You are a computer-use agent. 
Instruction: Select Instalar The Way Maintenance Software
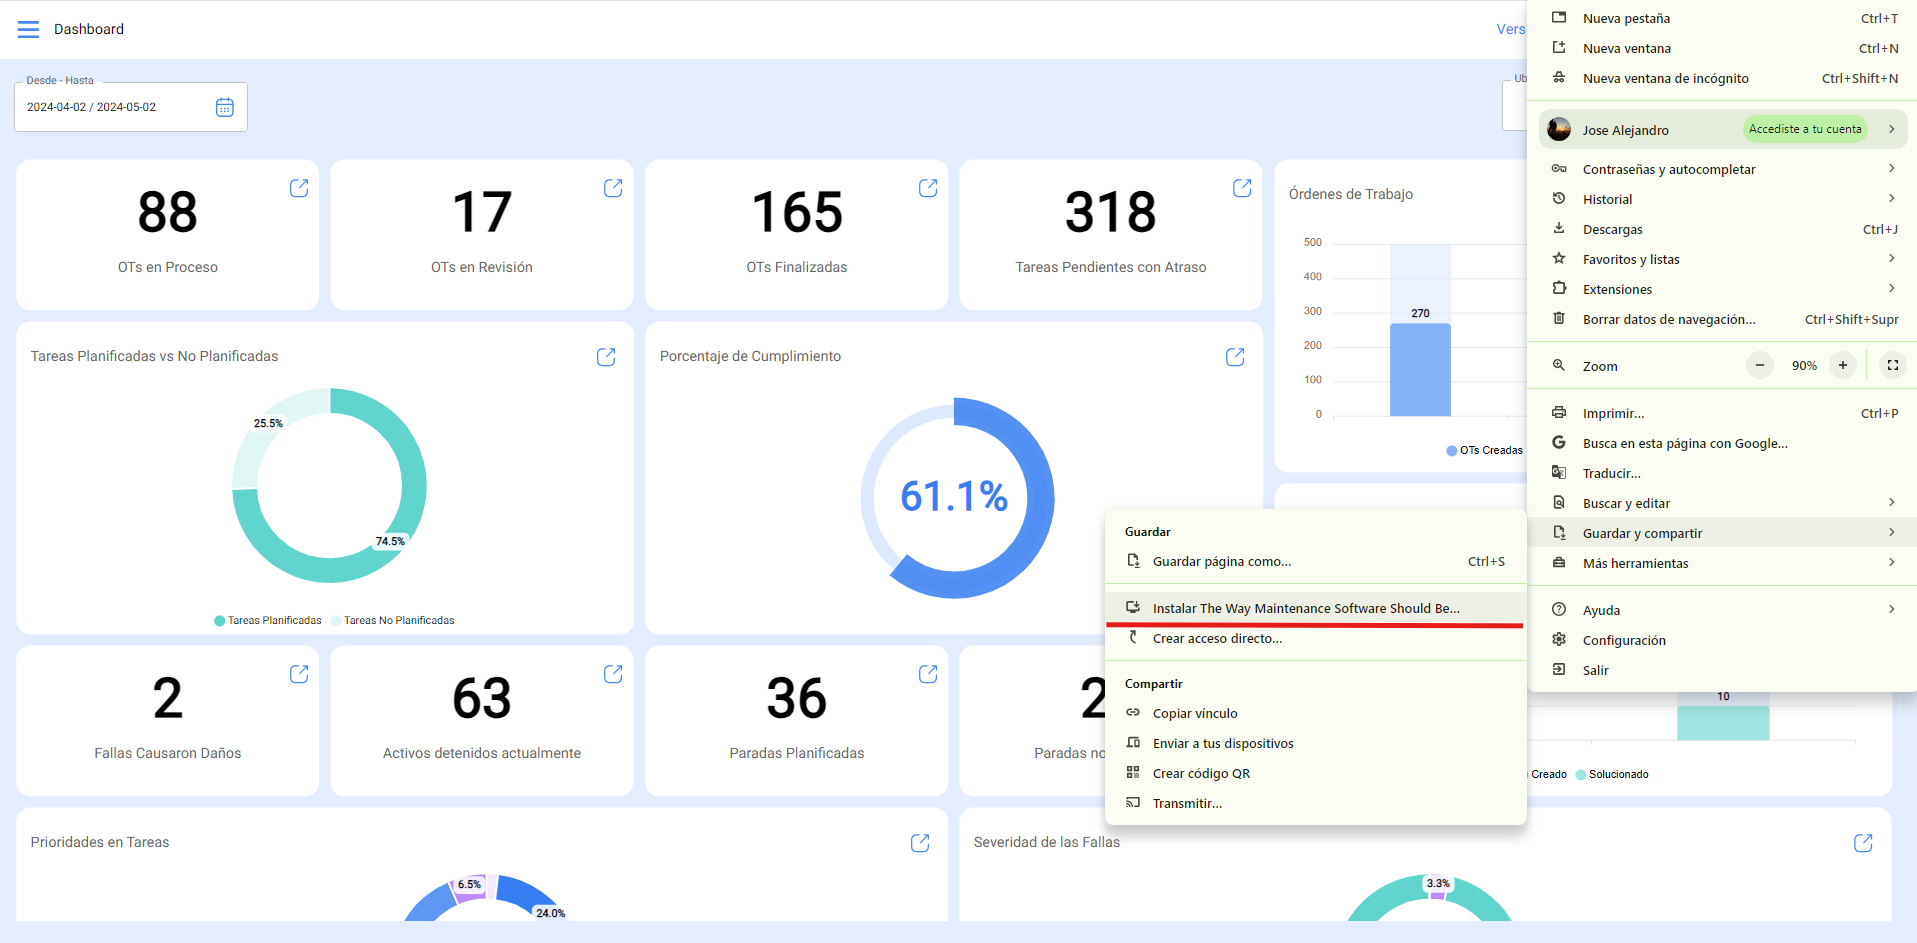coord(1305,608)
